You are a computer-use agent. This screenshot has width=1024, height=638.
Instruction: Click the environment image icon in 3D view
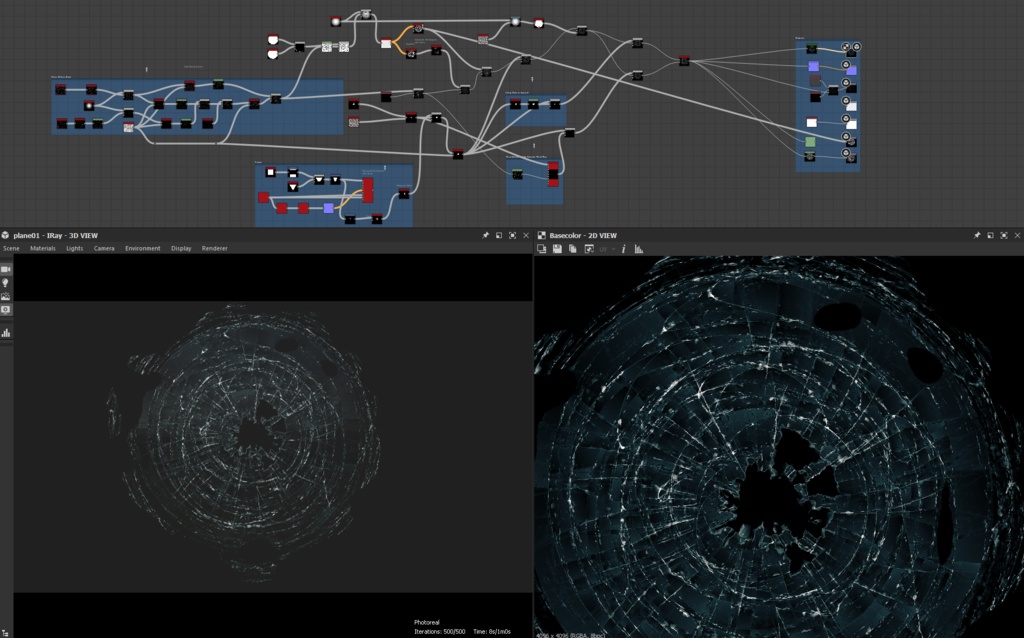[6, 296]
